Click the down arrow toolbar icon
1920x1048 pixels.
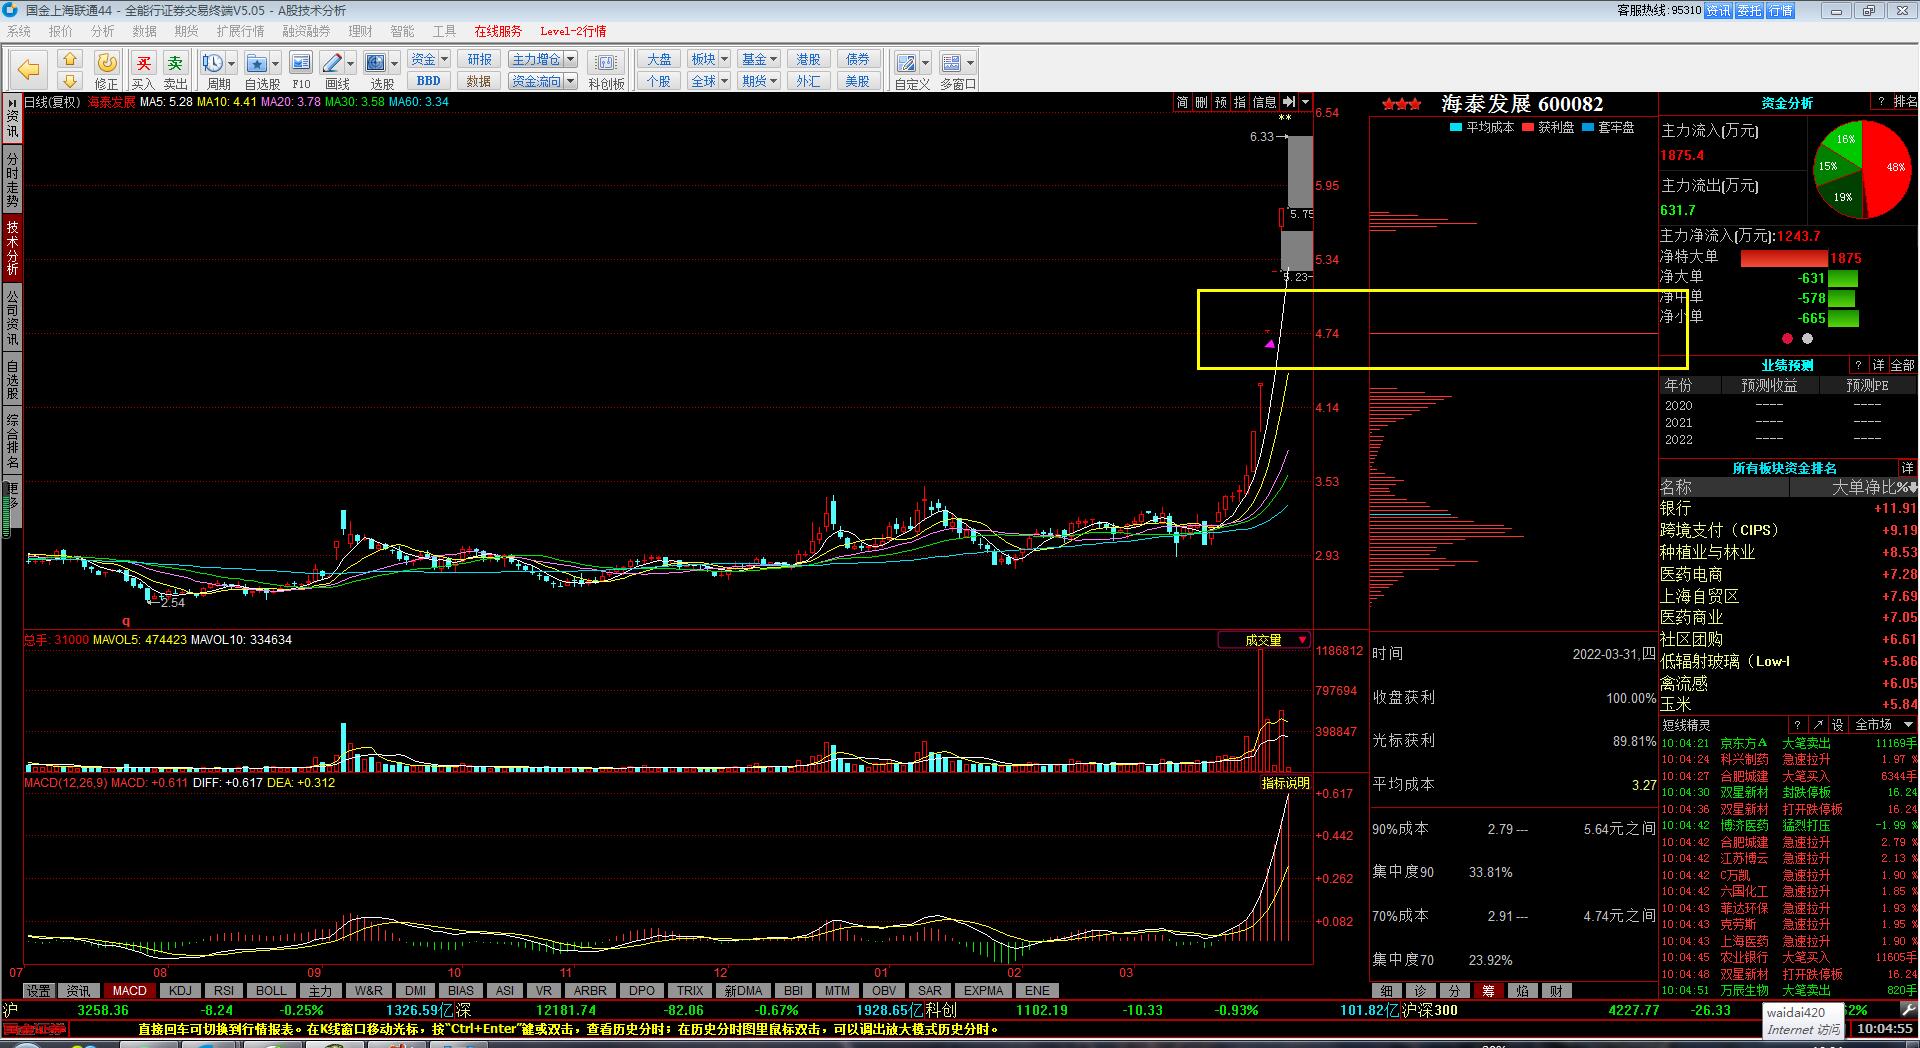(69, 81)
